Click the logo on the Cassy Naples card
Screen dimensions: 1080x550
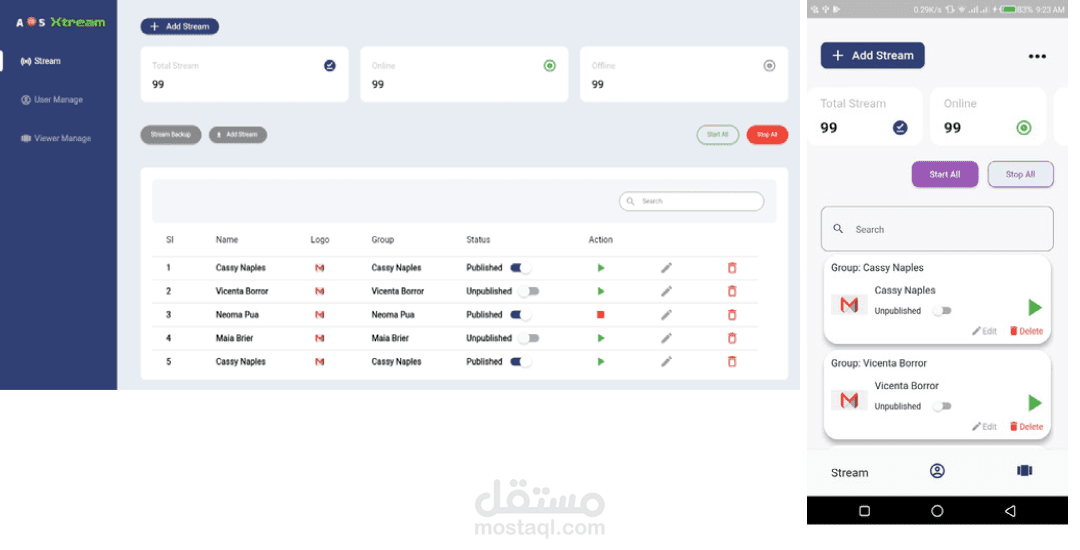click(849, 304)
